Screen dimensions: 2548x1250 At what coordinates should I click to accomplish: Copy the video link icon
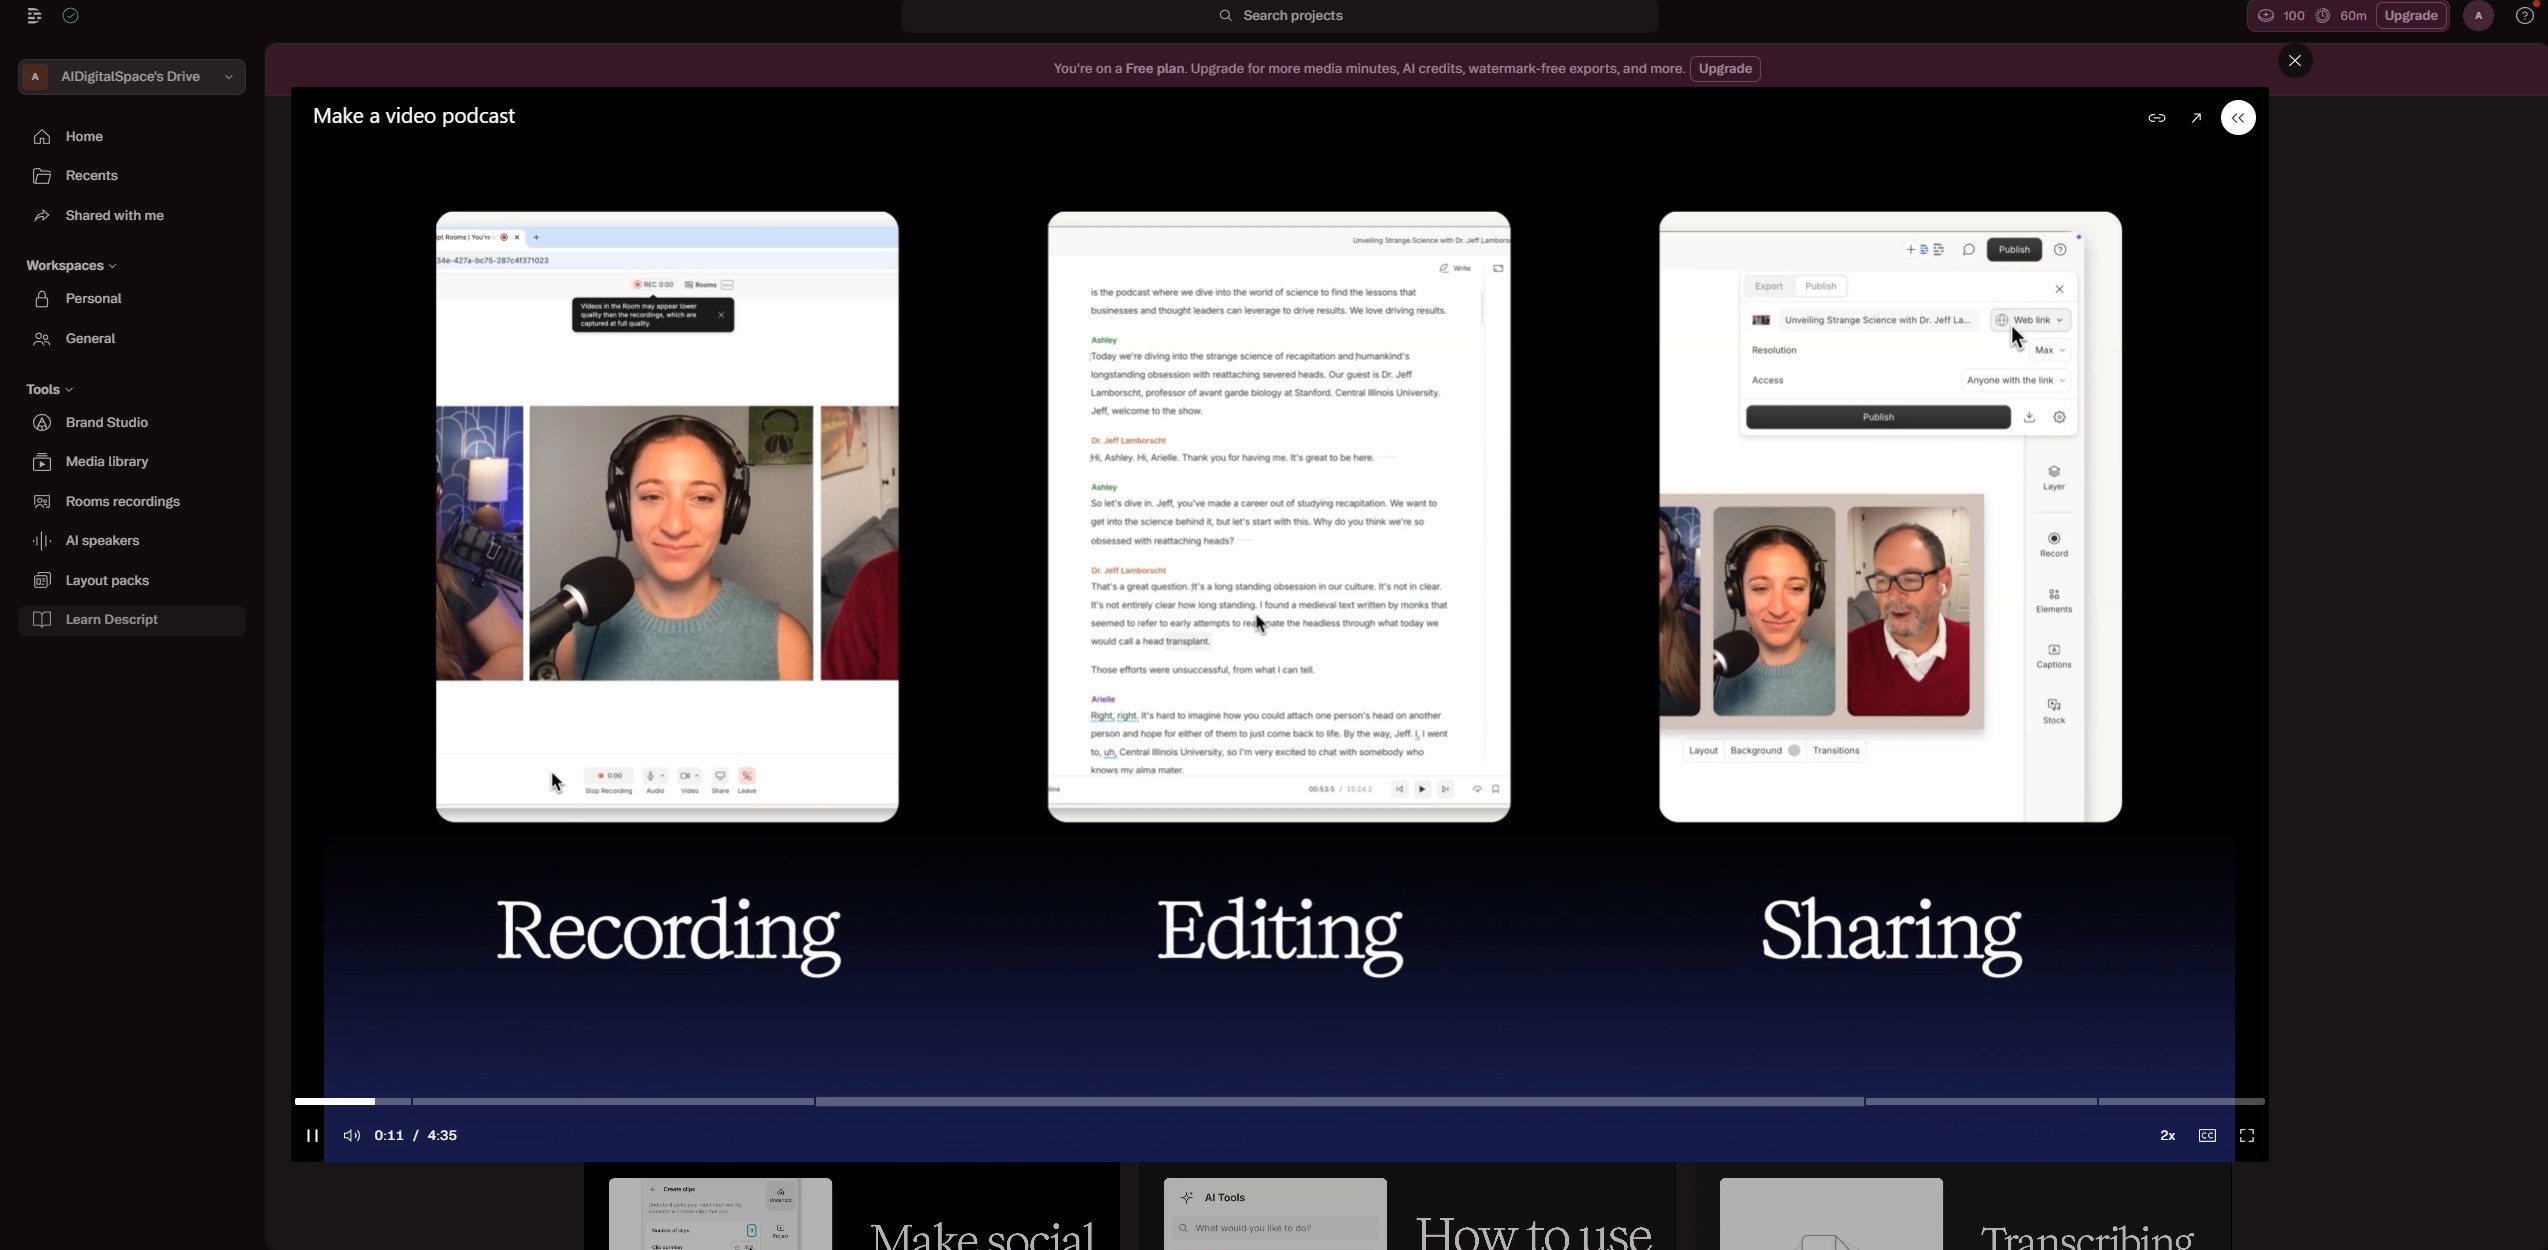point(2157,118)
